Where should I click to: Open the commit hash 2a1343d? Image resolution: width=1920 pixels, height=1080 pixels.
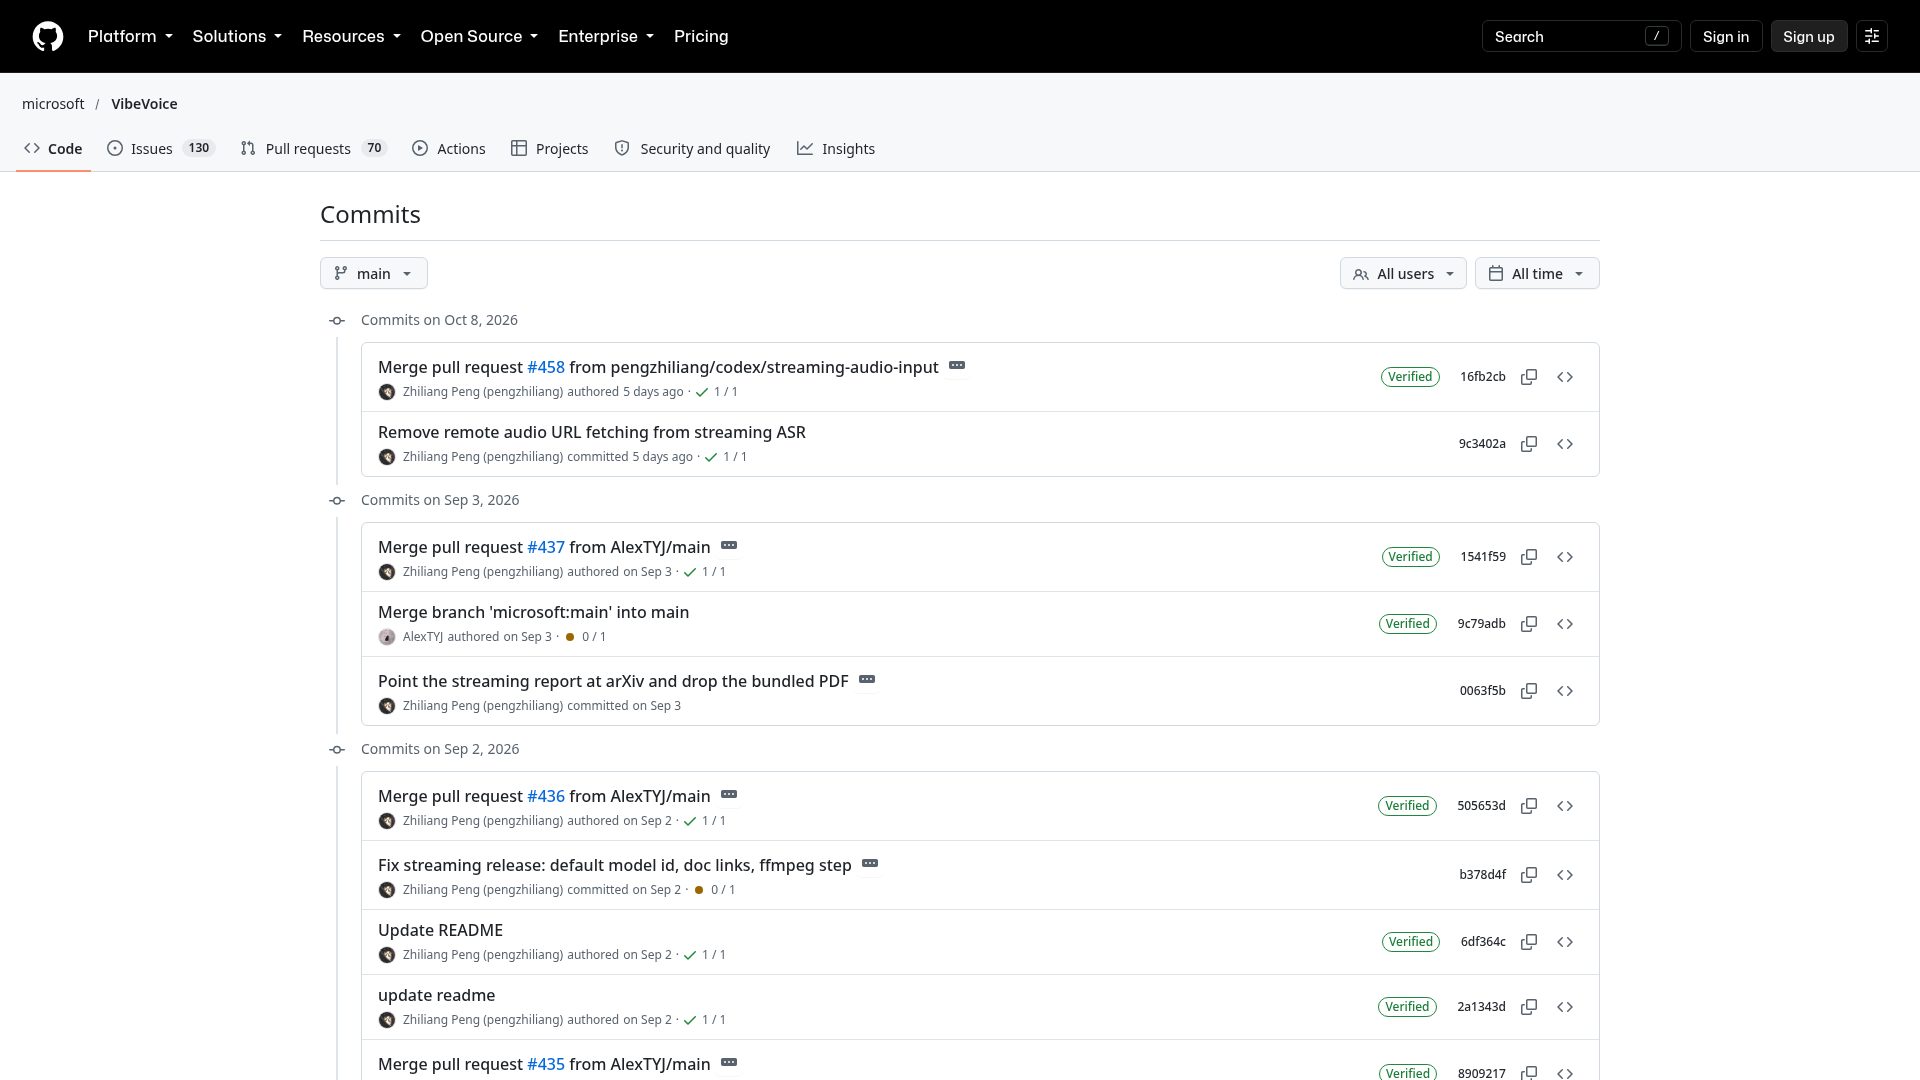(x=1481, y=1007)
